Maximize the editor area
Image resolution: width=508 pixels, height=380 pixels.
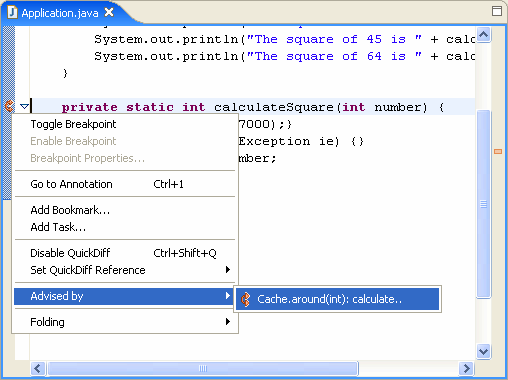click(x=497, y=11)
